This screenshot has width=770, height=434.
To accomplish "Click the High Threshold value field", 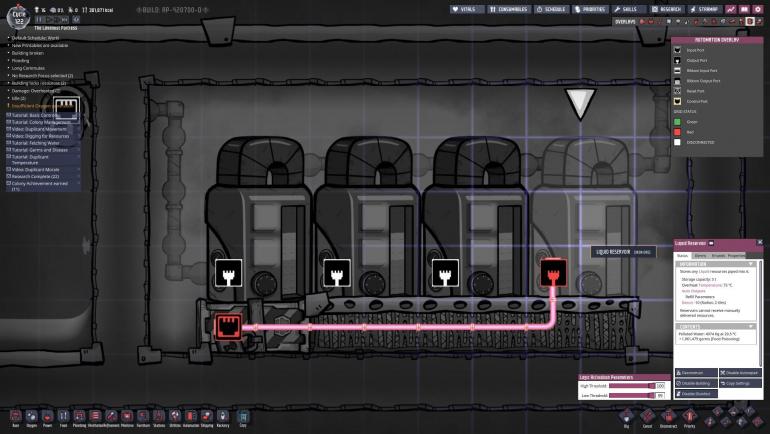I will (660, 386).
